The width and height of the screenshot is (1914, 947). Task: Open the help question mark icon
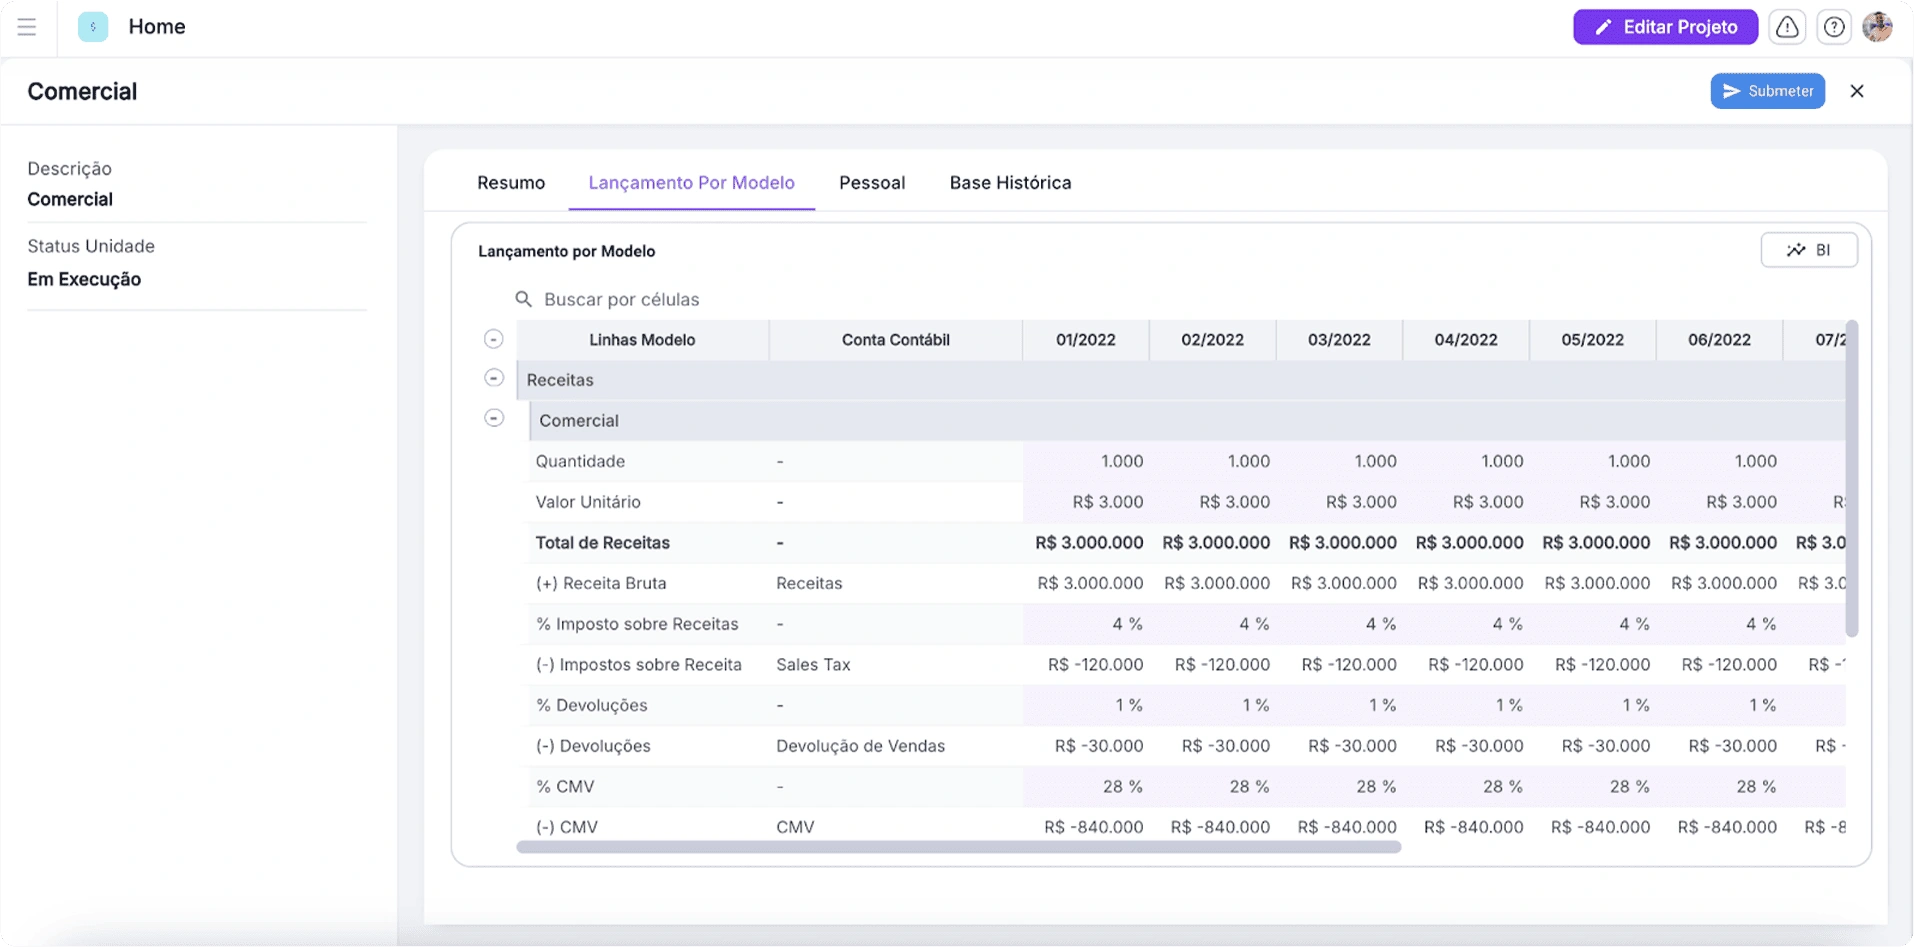tap(1833, 27)
